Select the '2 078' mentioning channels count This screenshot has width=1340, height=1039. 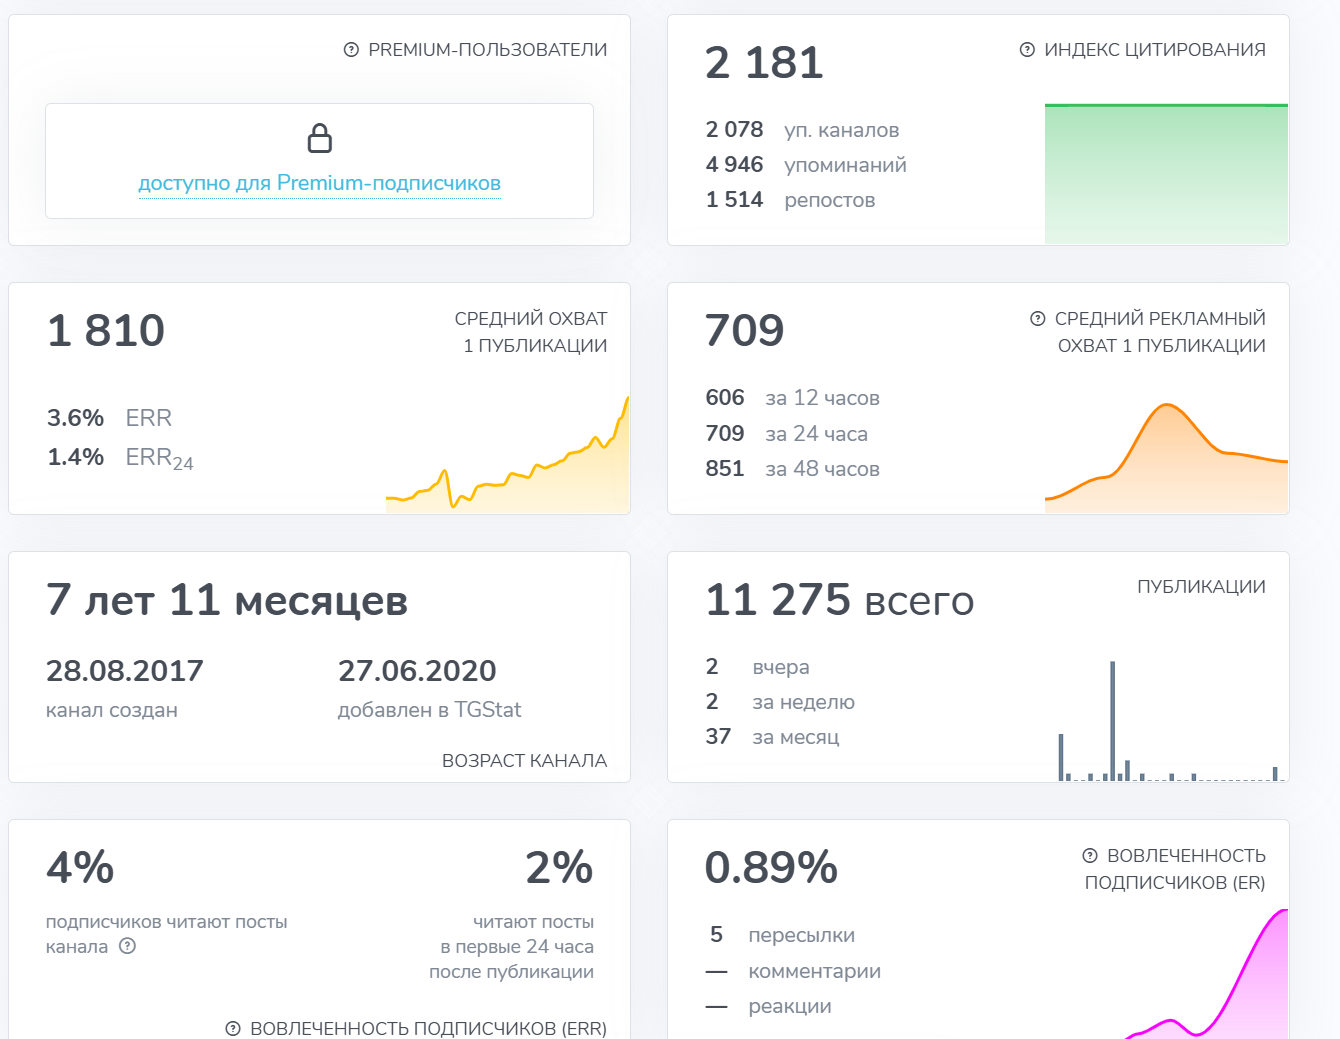(x=734, y=130)
